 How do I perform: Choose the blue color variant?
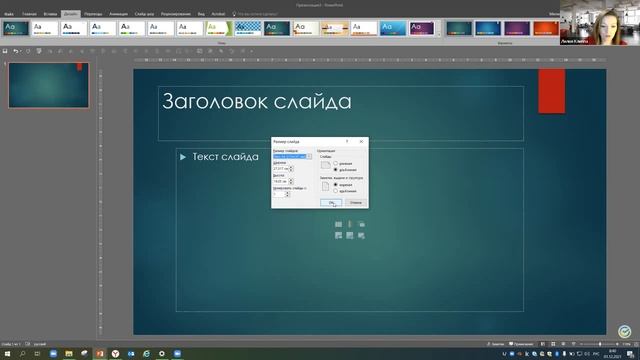pyautogui.click(x=488, y=29)
